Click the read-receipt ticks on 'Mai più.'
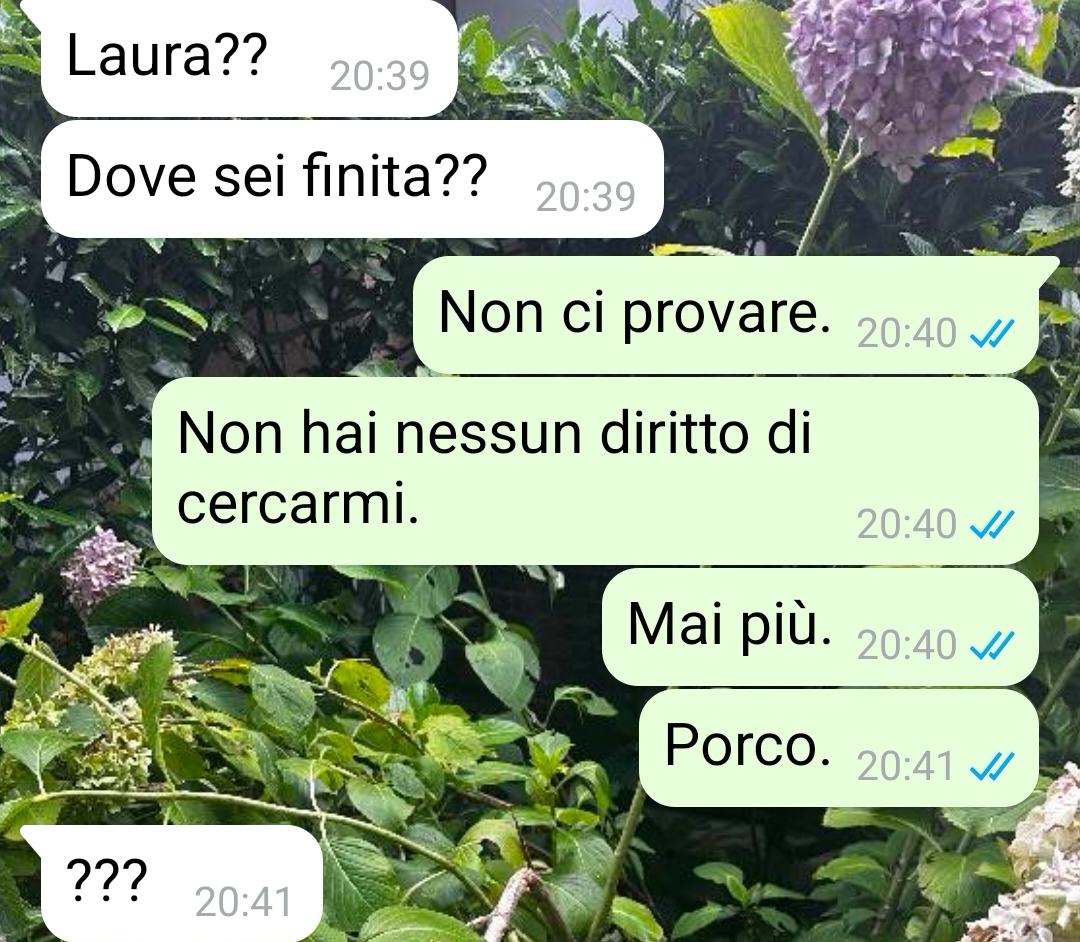Viewport: 1080px width, 942px height. pyautogui.click(x=991, y=645)
